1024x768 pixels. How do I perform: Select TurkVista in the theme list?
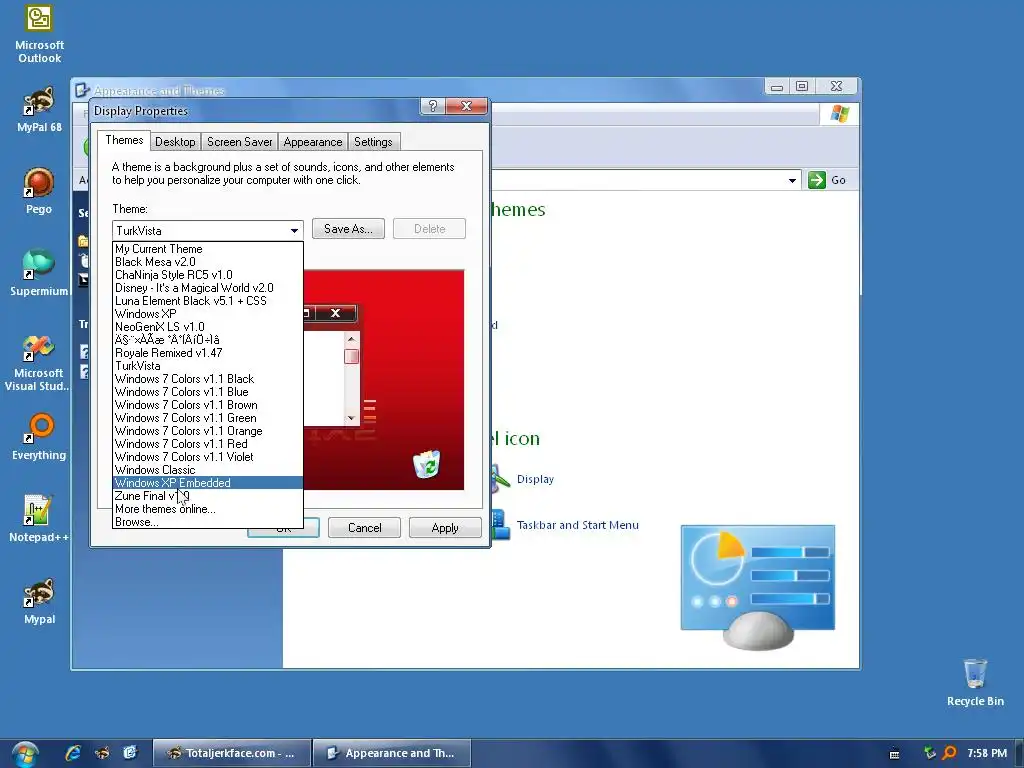(208, 366)
